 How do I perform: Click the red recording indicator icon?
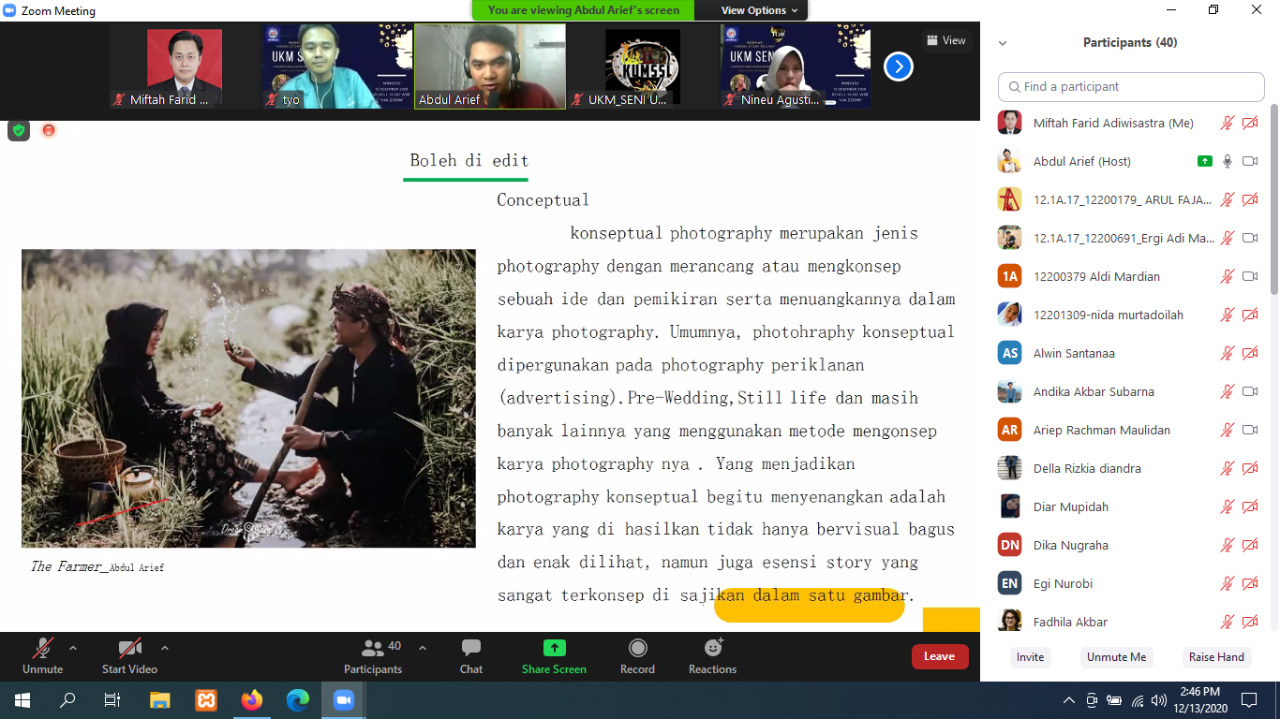(x=48, y=130)
